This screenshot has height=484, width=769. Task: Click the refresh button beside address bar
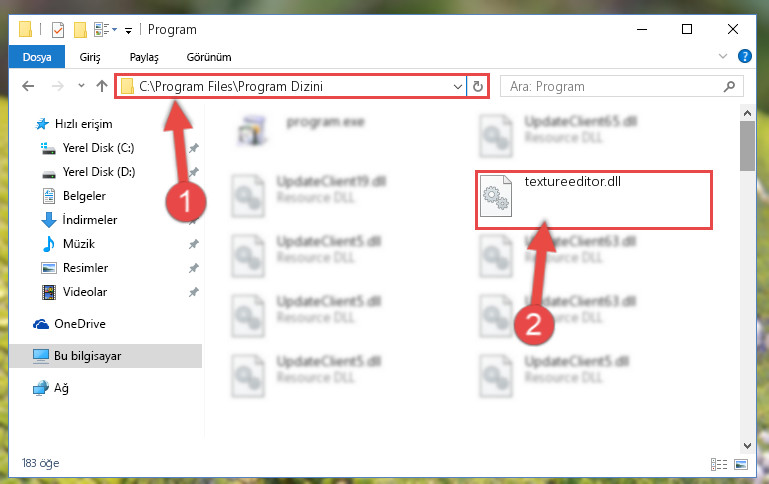(x=477, y=87)
